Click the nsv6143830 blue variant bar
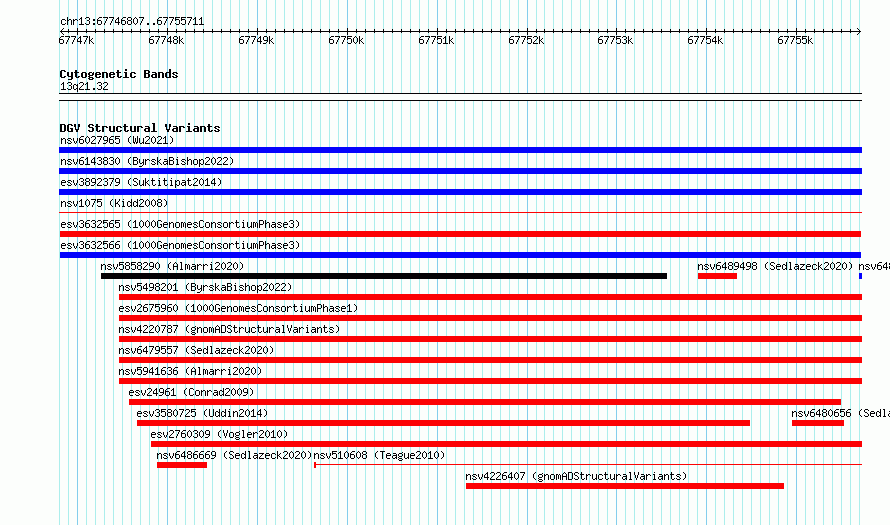The image size is (890, 525). click(x=460, y=171)
